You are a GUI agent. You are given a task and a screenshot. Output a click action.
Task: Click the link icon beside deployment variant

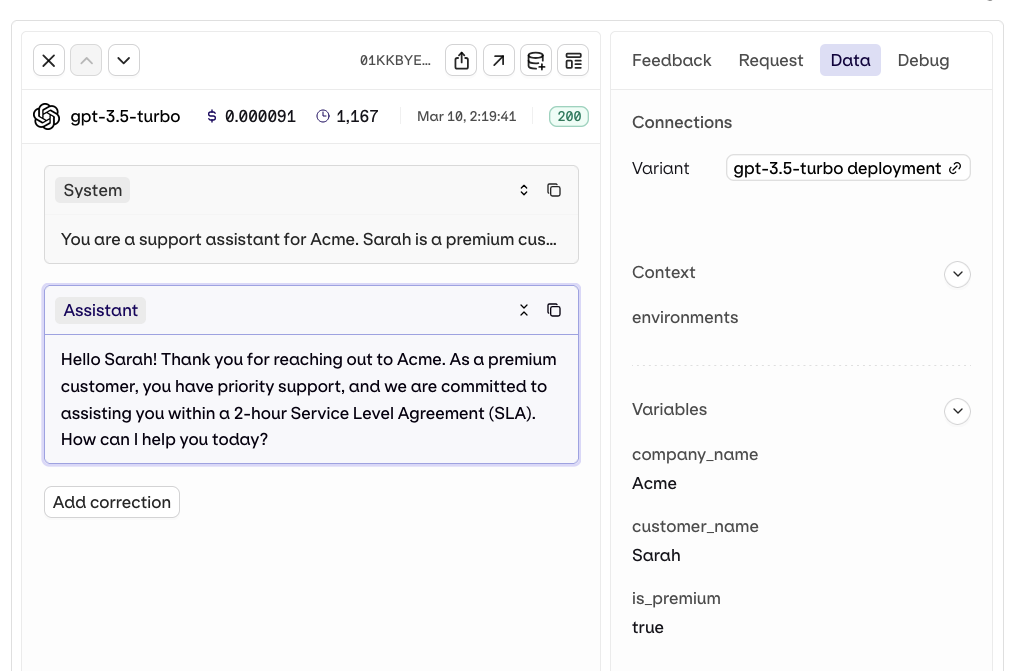click(x=954, y=168)
